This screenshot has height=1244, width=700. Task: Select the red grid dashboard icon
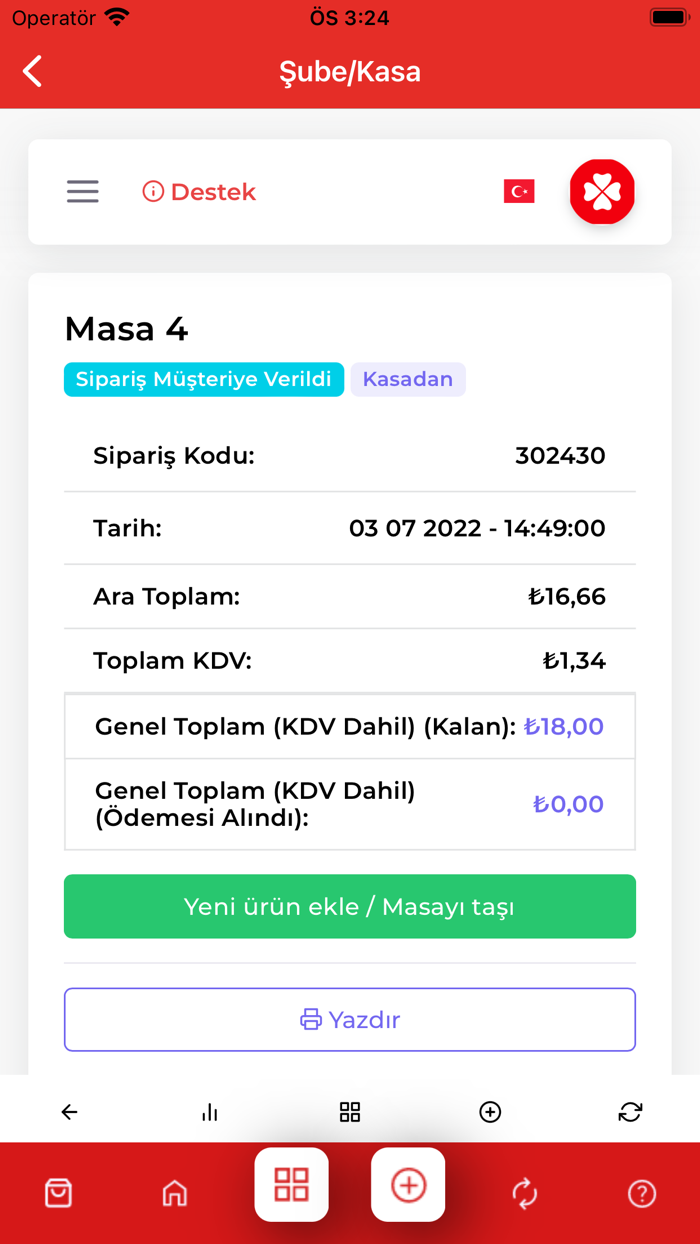click(x=291, y=1185)
